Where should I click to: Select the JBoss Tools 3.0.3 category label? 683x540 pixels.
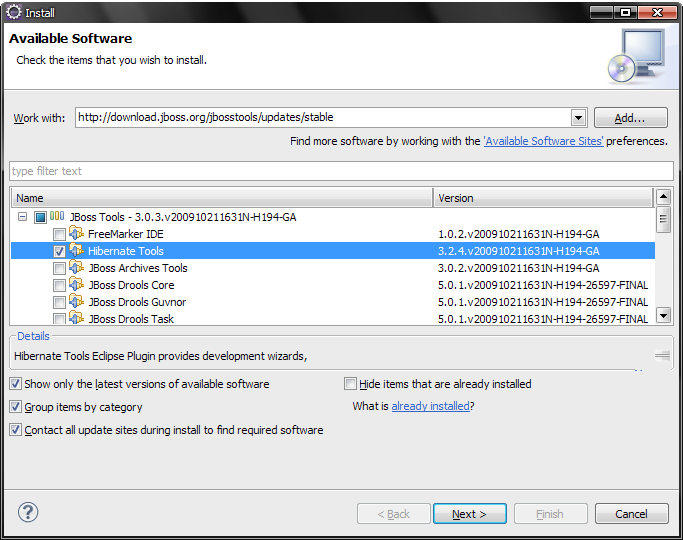(183, 217)
